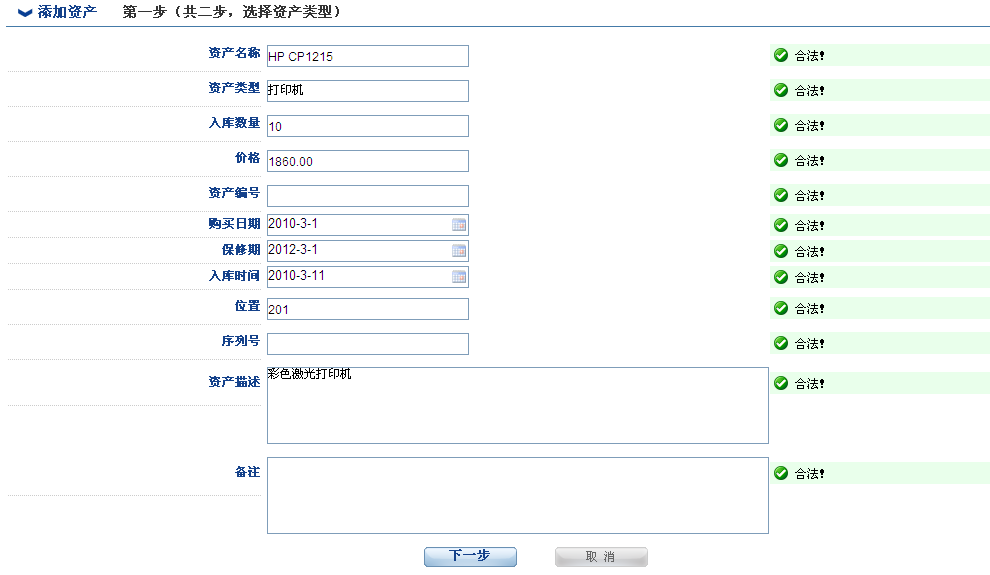Focus the 资产名称 input with HP CP1215
The height and width of the screenshot is (575, 990).
[367, 56]
